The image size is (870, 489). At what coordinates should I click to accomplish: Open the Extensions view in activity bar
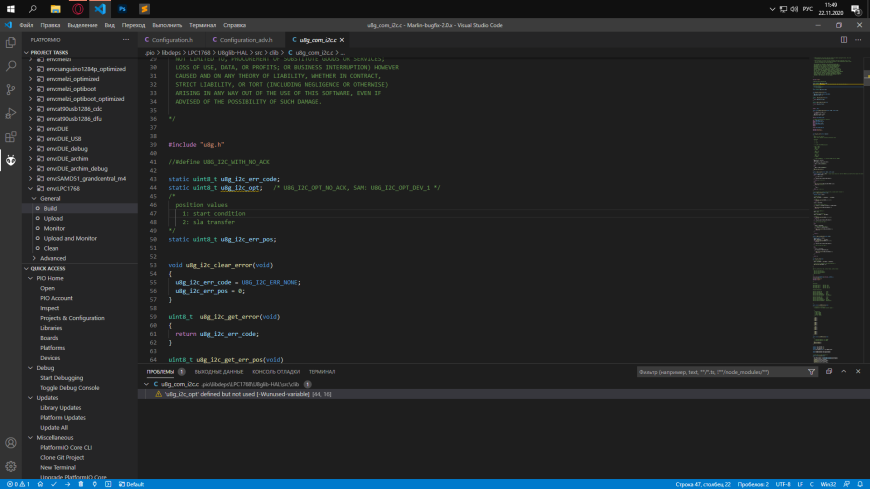click(x=11, y=137)
